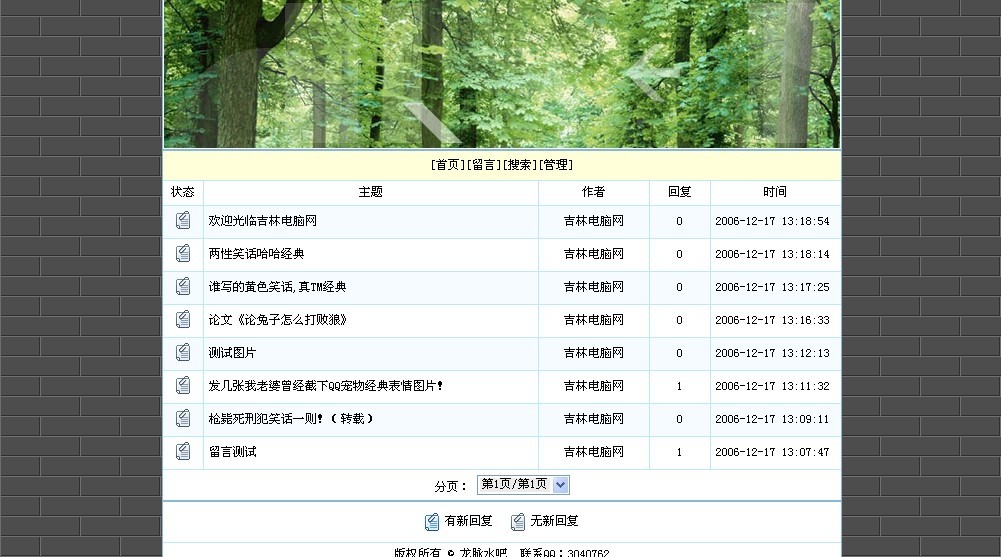Click the status icon for QQ宠物经典表情图片 row
The height and width of the screenshot is (557, 1001).
pos(183,385)
